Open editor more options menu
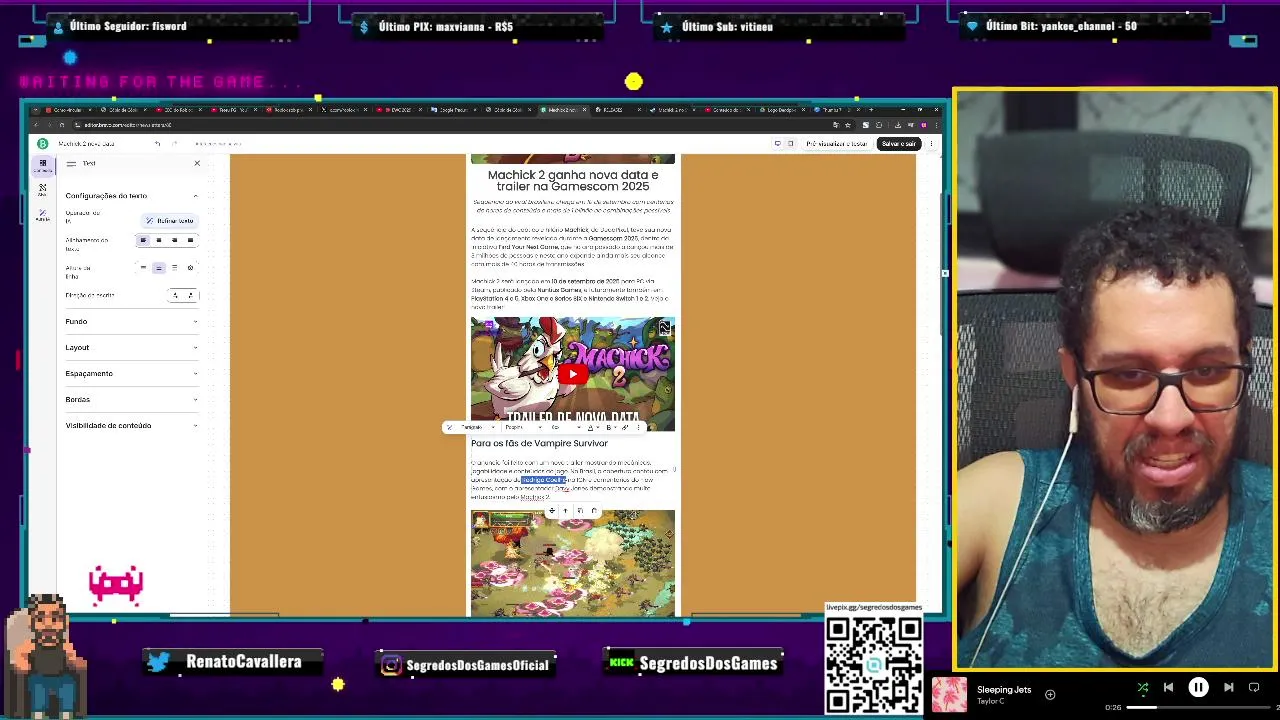Viewport: 1280px width, 720px height. point(931,143)
